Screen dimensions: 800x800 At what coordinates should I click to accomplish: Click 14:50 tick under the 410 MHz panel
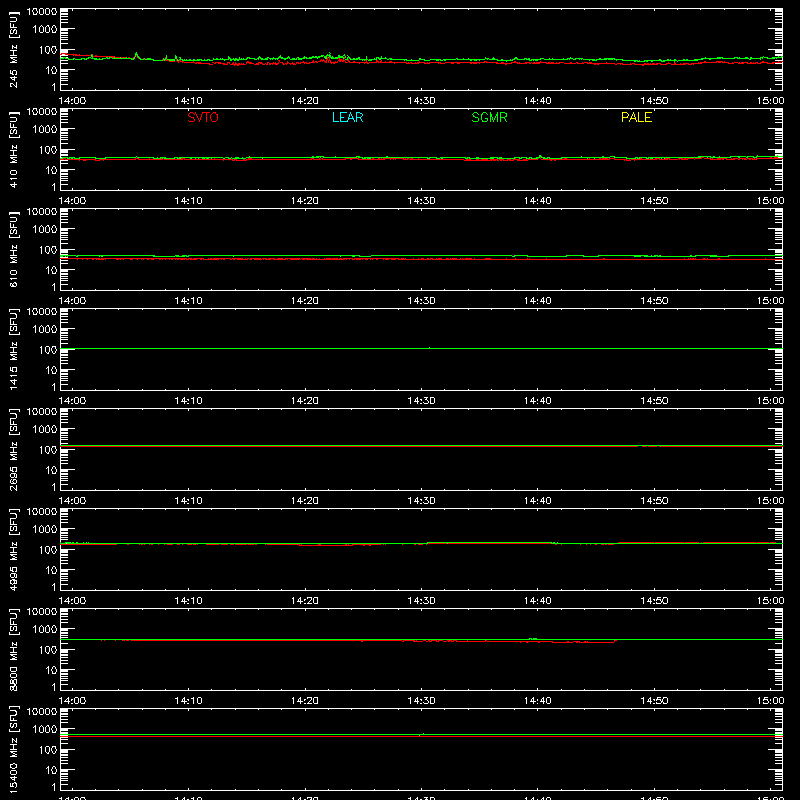654,201
